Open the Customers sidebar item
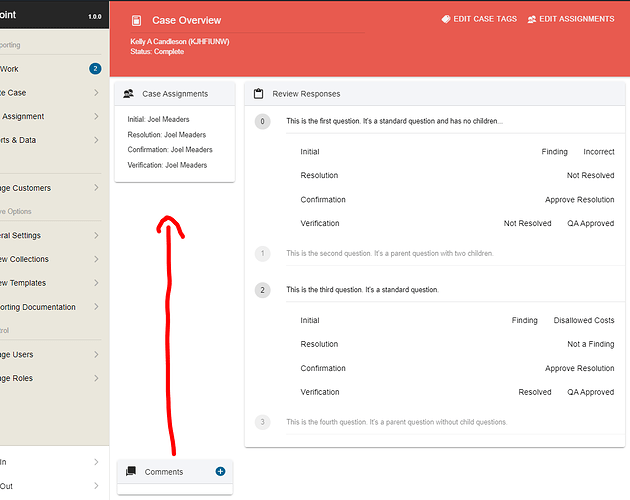The width and height of the screenshot is (630, 500). pyautogui.click(x=51, y=188)
